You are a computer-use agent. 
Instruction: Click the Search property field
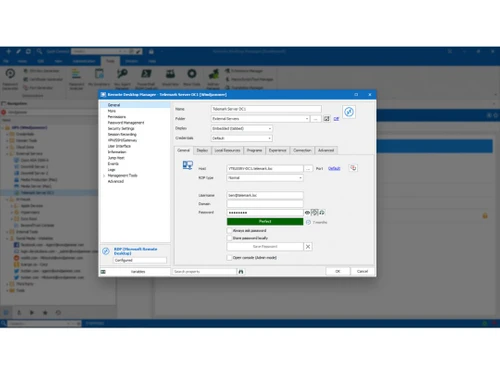coord(204,272)
